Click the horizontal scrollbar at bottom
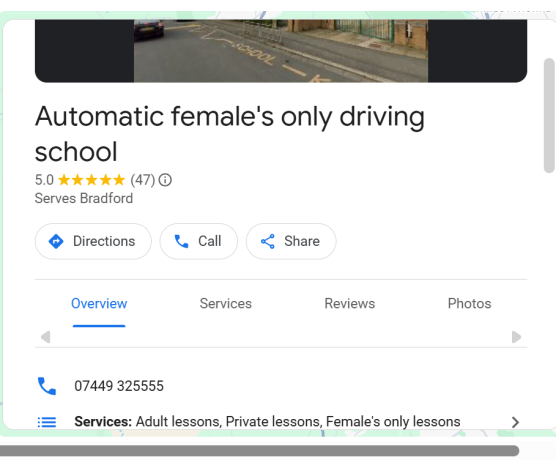The width and height of the screenshot is (556, 460). pos(260,451)
